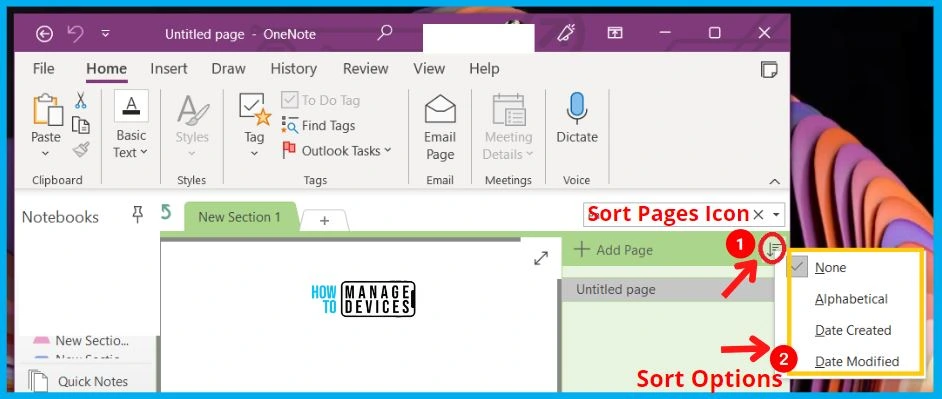Click Find Tags
This screenshot has height=399, width=942.
tap(319, 126)
